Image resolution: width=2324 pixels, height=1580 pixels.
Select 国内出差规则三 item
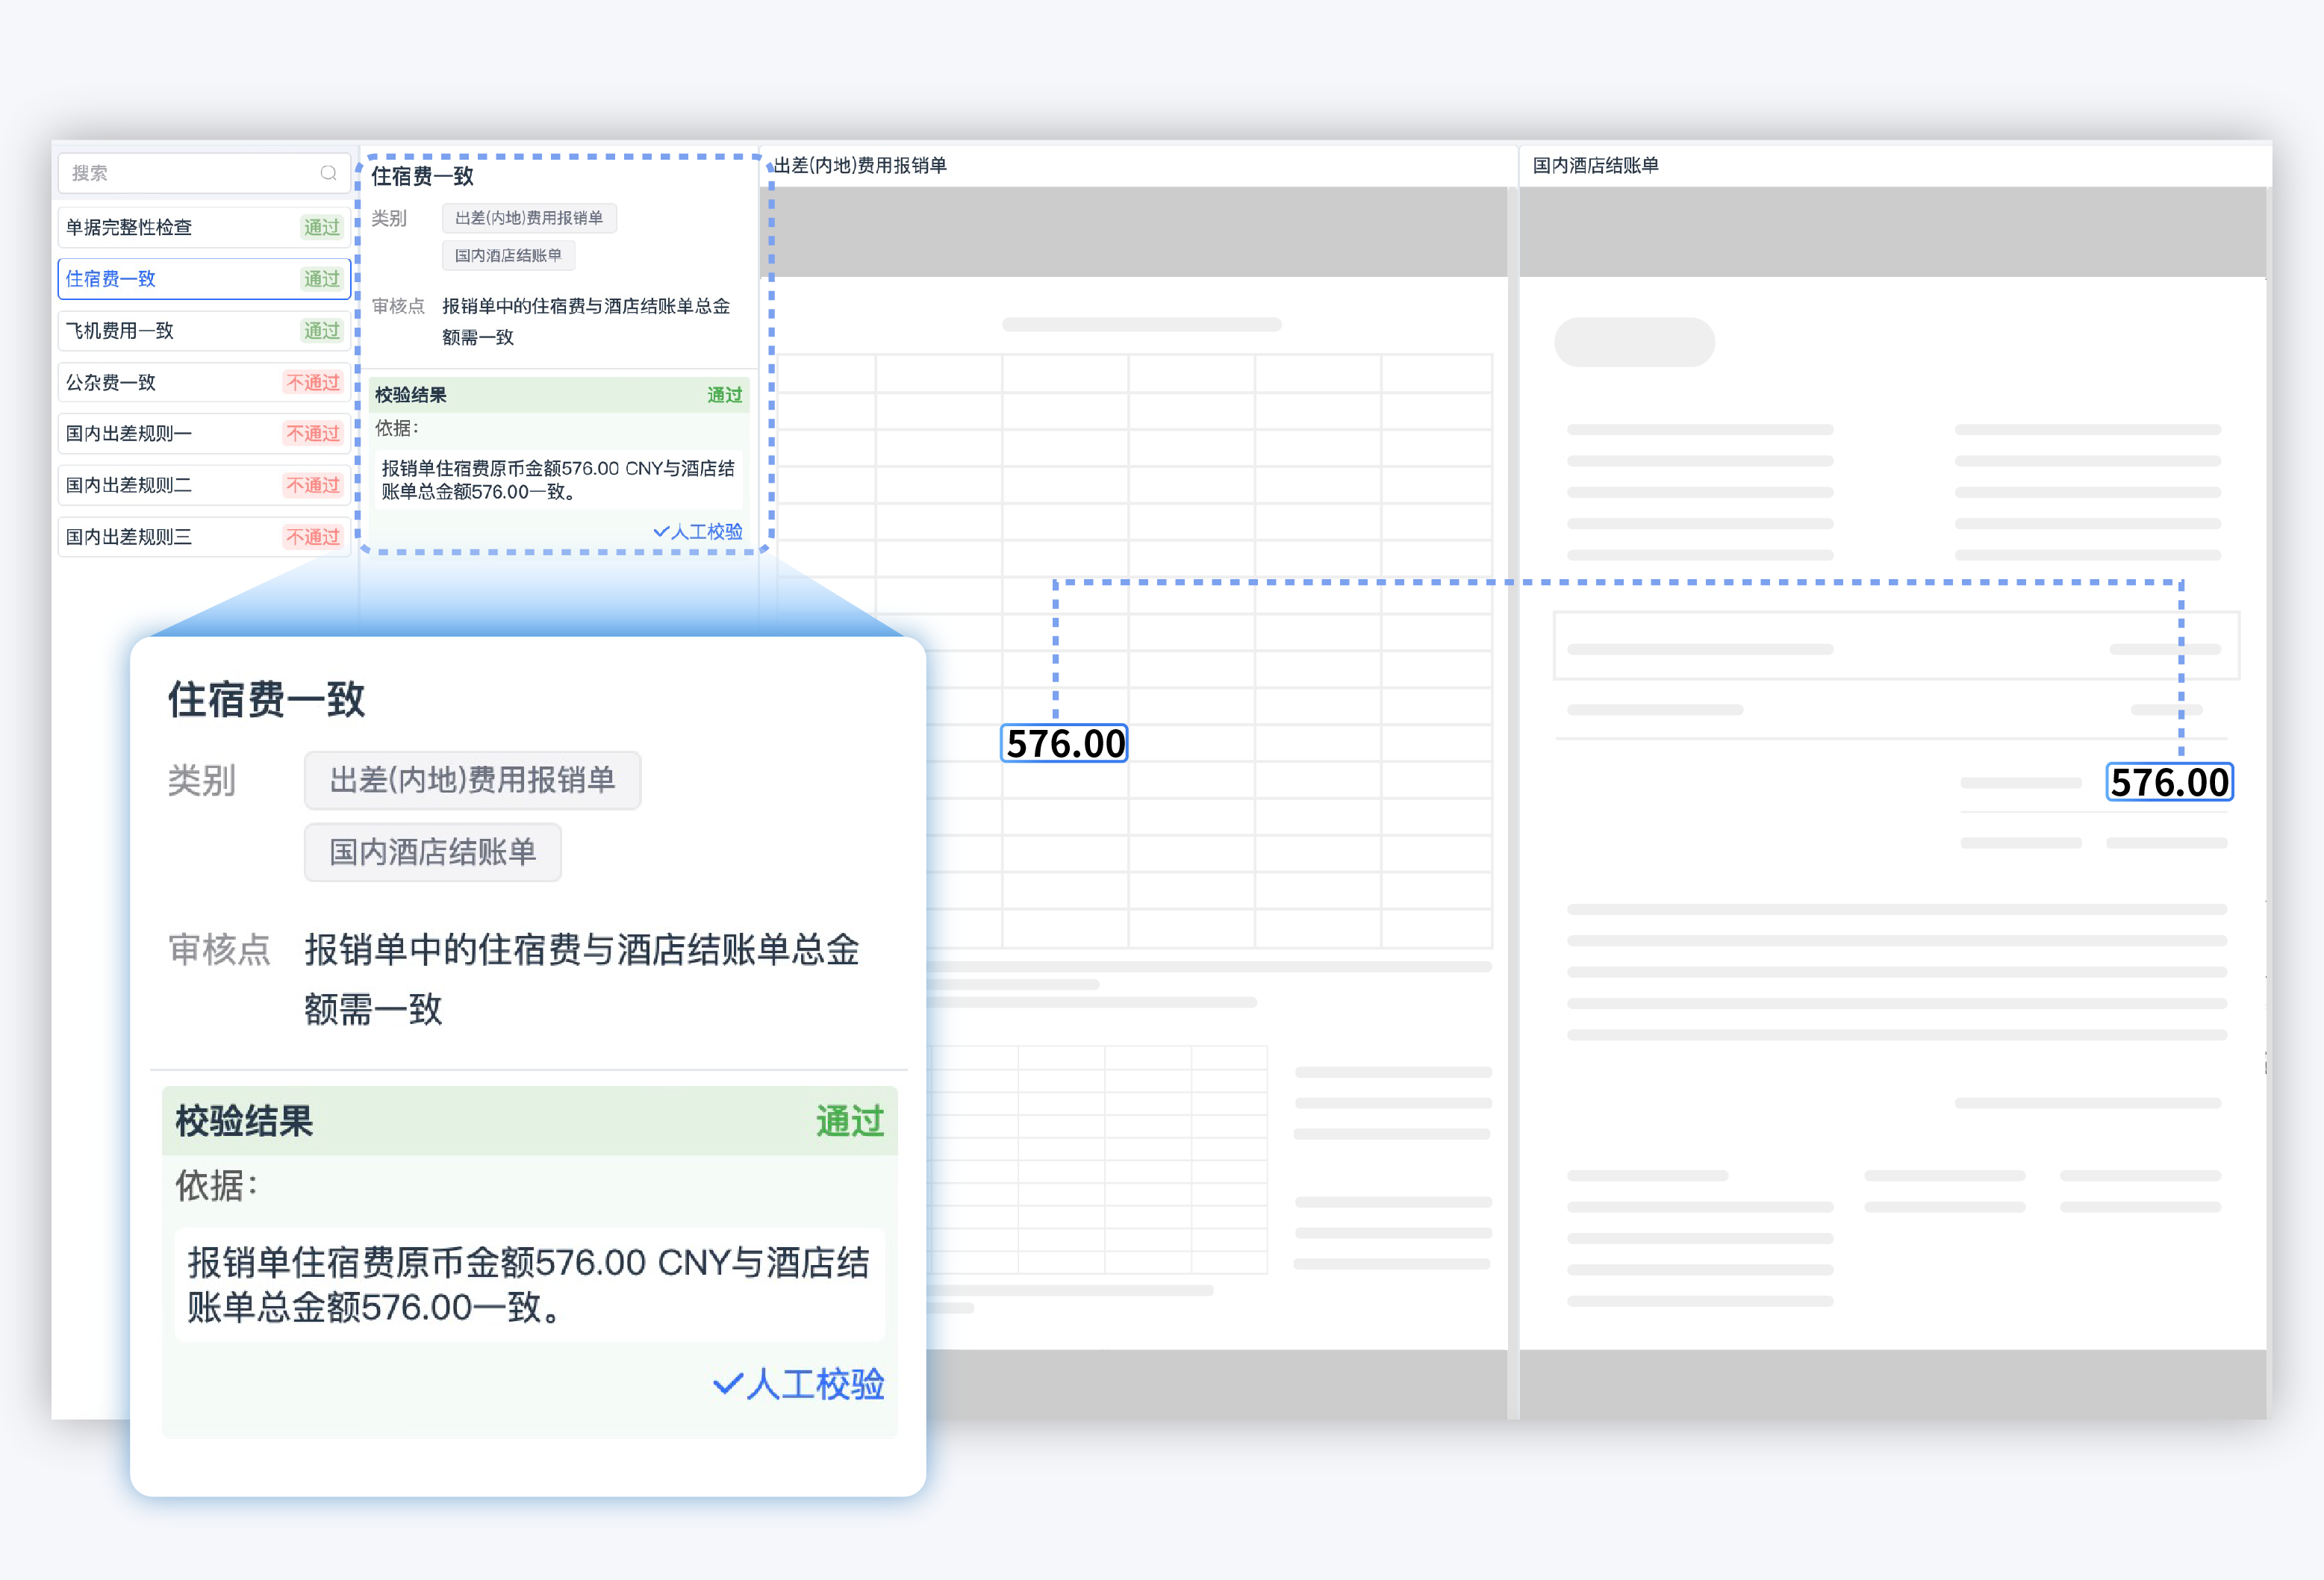pyautogui.click(x=129, y=537)
